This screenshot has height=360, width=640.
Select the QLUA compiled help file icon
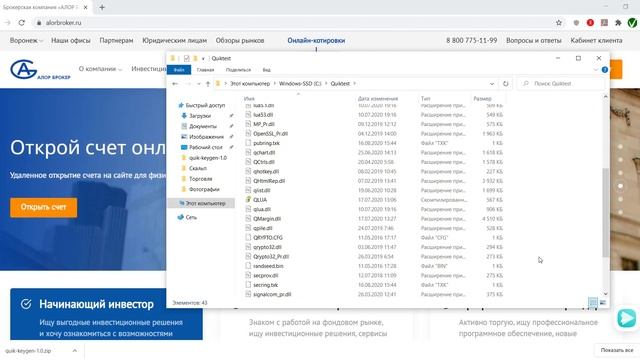(x=248, y=200)
